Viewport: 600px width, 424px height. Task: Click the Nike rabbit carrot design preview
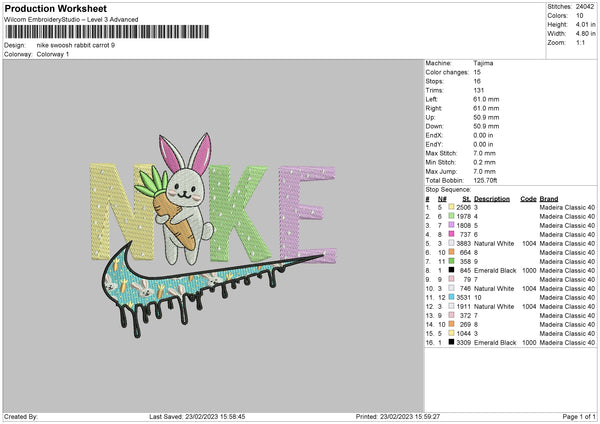point(213,234)
